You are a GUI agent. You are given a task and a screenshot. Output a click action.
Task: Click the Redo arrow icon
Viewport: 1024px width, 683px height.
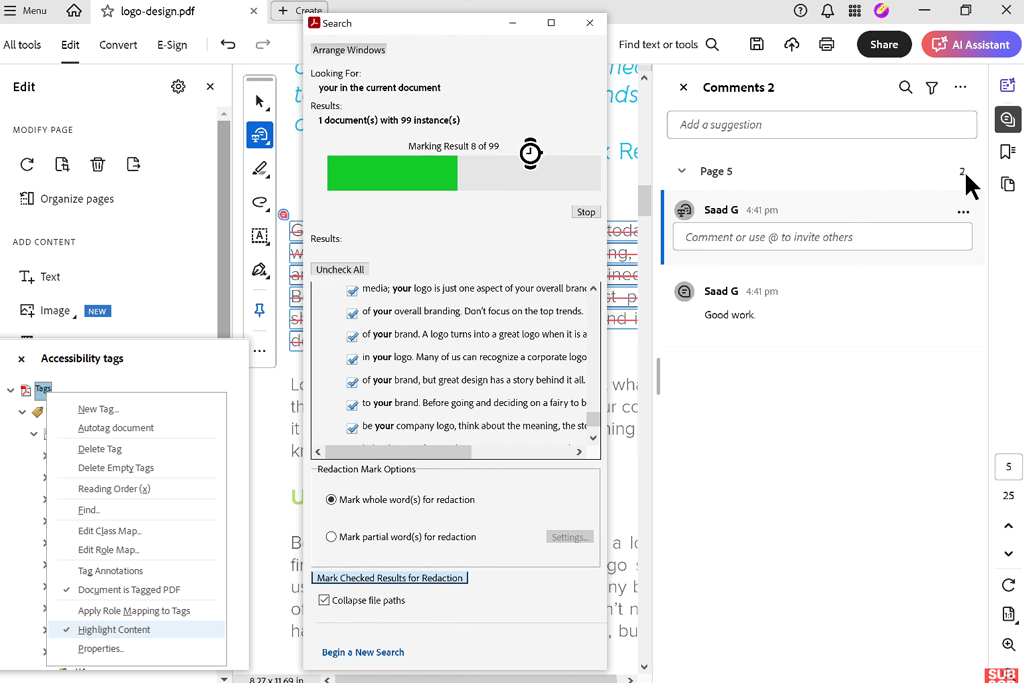pyautogui.click(x=263, y=44)
